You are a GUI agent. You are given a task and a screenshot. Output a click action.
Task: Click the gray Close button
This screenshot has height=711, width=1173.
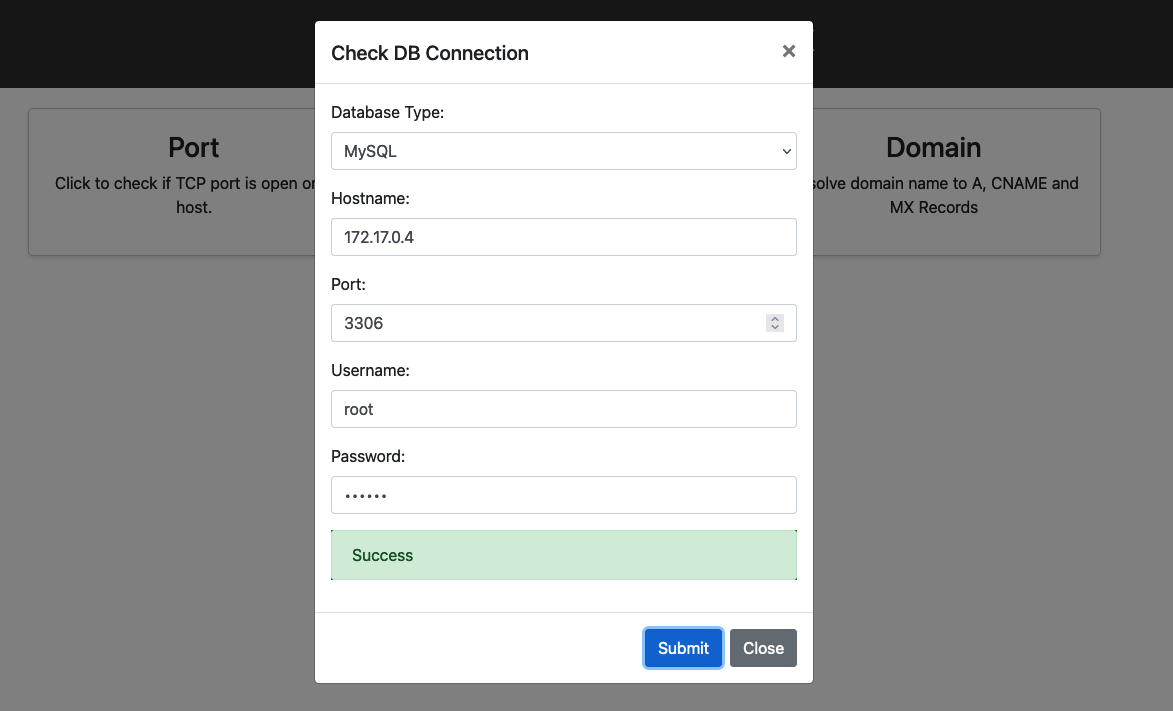pyautogui.click(x=763, y=648)
